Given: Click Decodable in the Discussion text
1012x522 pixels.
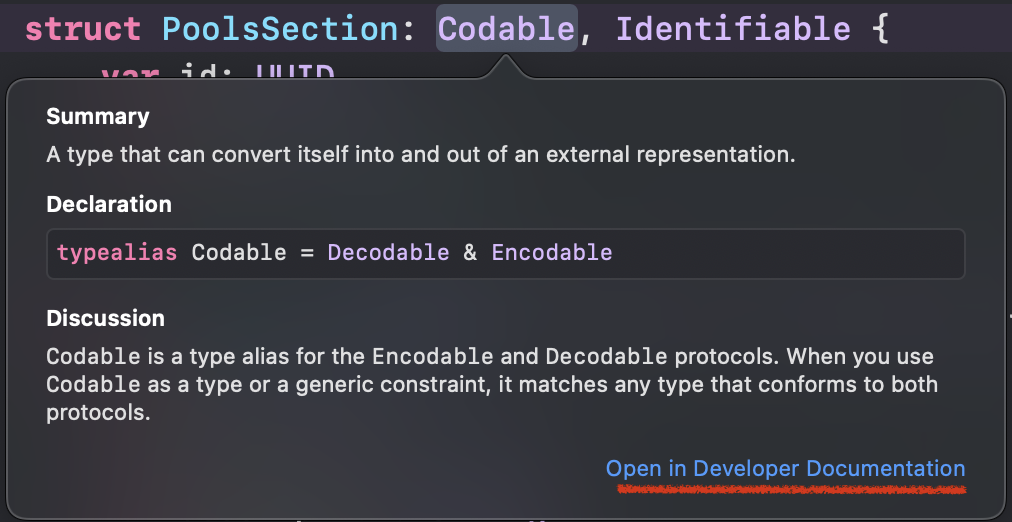Looking at the screenshot, I should 606,357.
